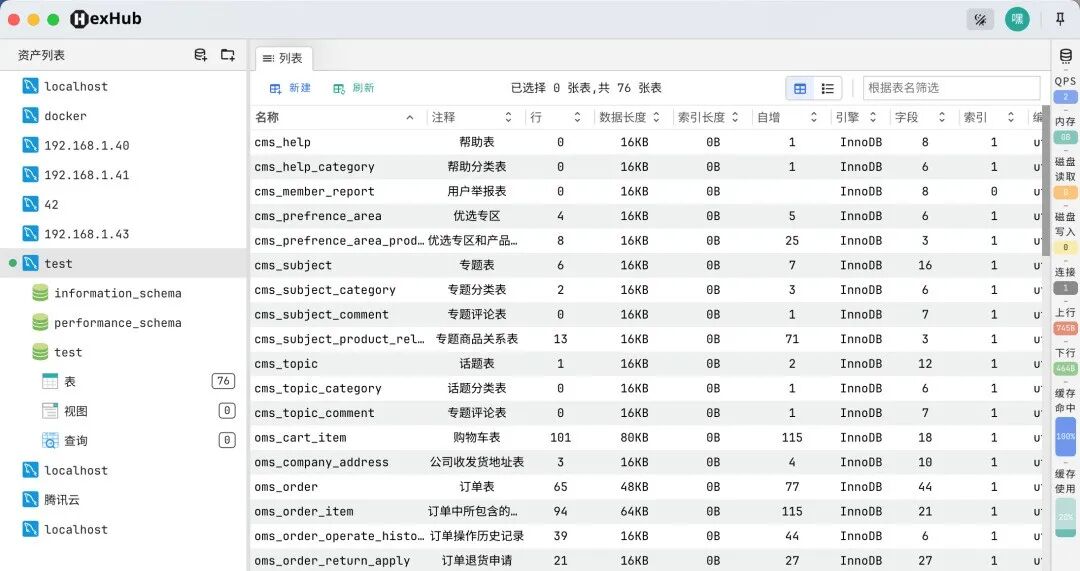
Task: Select the cms_subject_comment row
Action: tap(645, 315)
